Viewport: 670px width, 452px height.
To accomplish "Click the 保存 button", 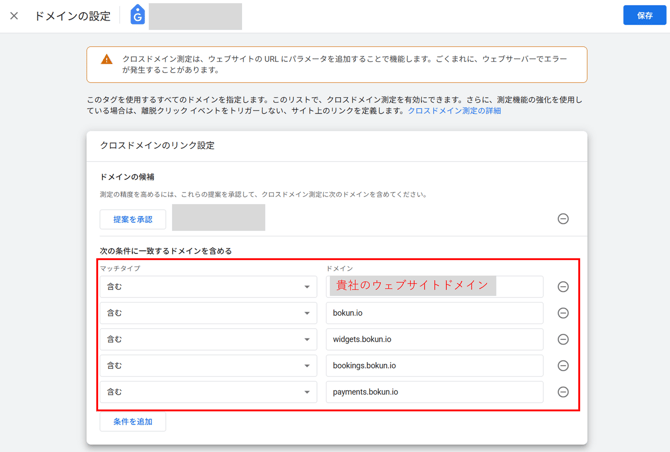I will [644, 16].
